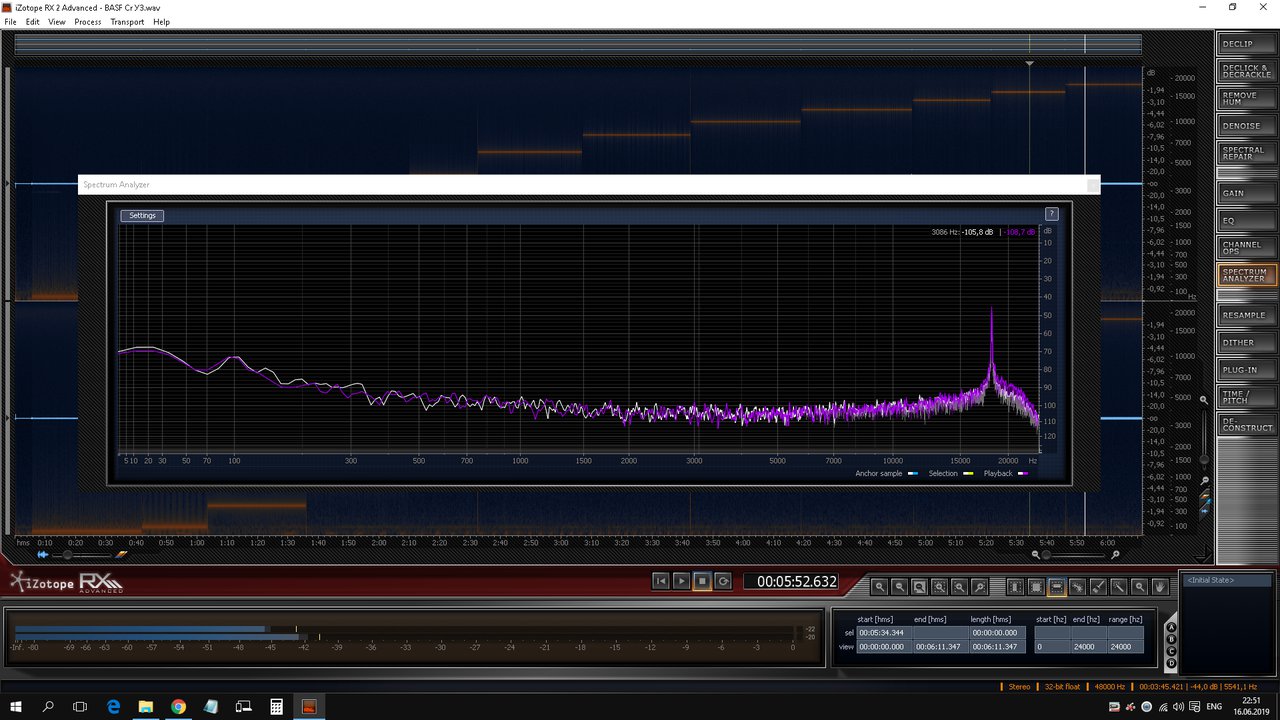The height and width of the screenshot is (720, 1280).
Task: Click the view end time field
Action: coord(940,647)
